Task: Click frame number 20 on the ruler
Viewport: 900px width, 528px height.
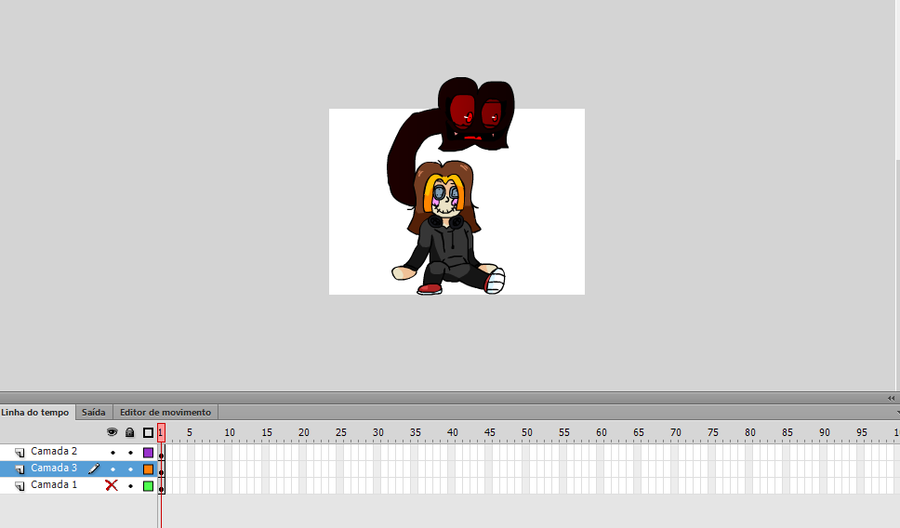Action: [x=304, y=433]
